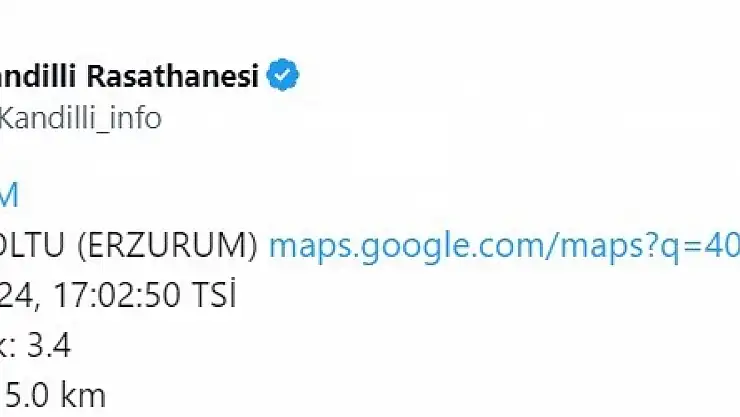740x417 pixels.
Task: Click the white checkmark inside the badge
Action: [283, 75]
